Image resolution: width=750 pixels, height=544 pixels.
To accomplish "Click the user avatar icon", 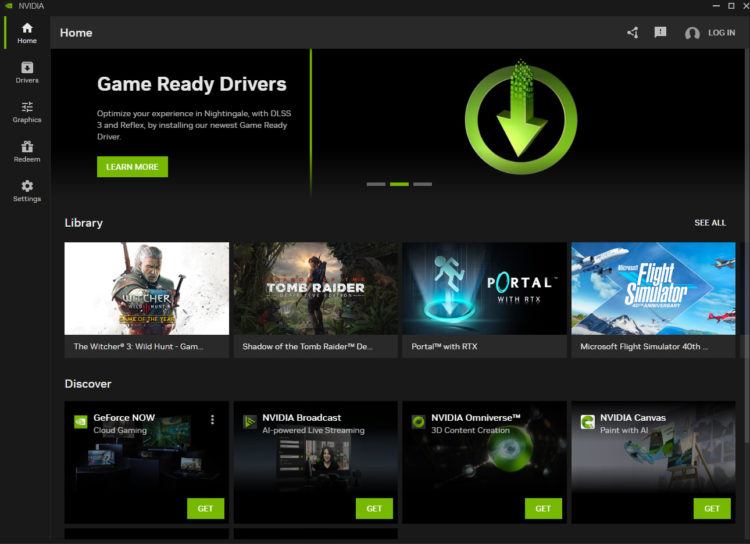I will pos(692,33).
